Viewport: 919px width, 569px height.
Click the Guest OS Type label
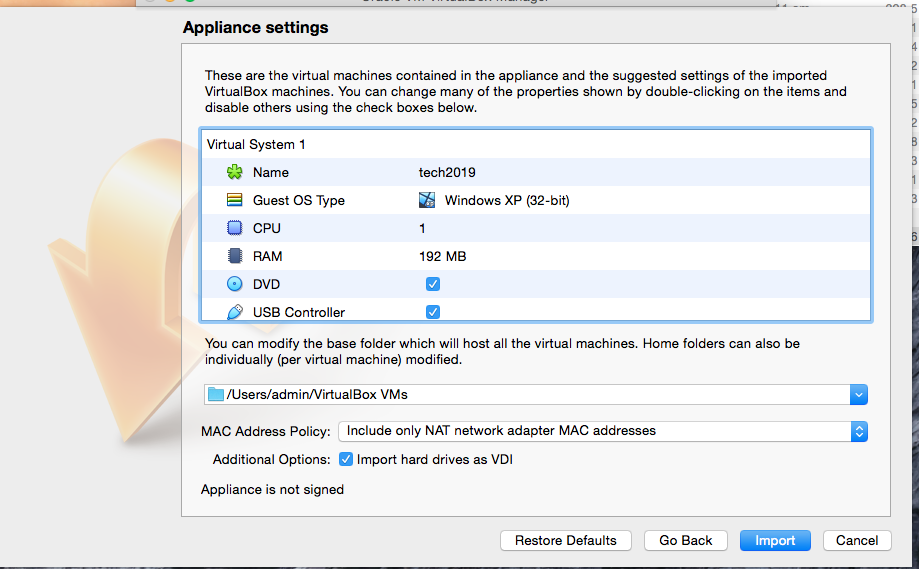click(299, 200)
